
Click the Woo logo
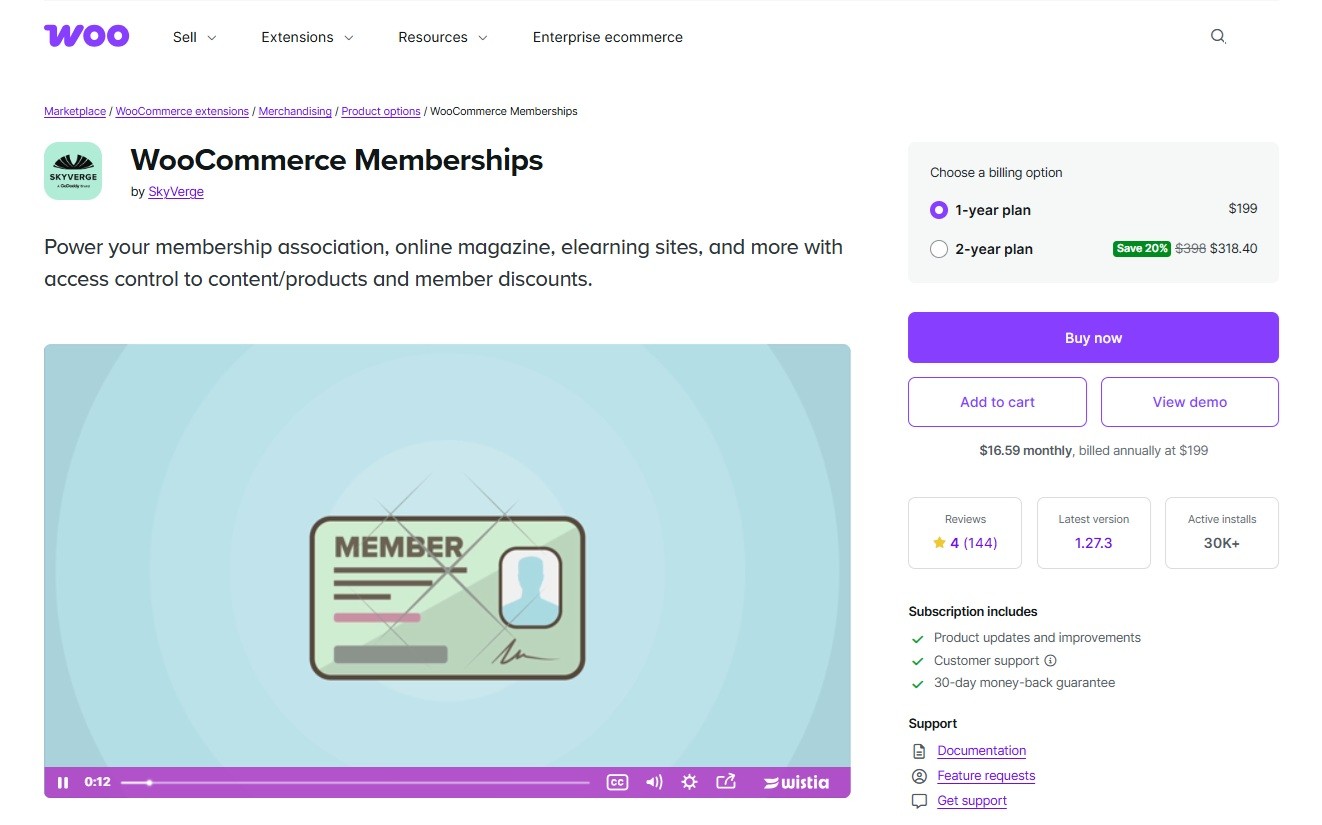click(86, 35)
